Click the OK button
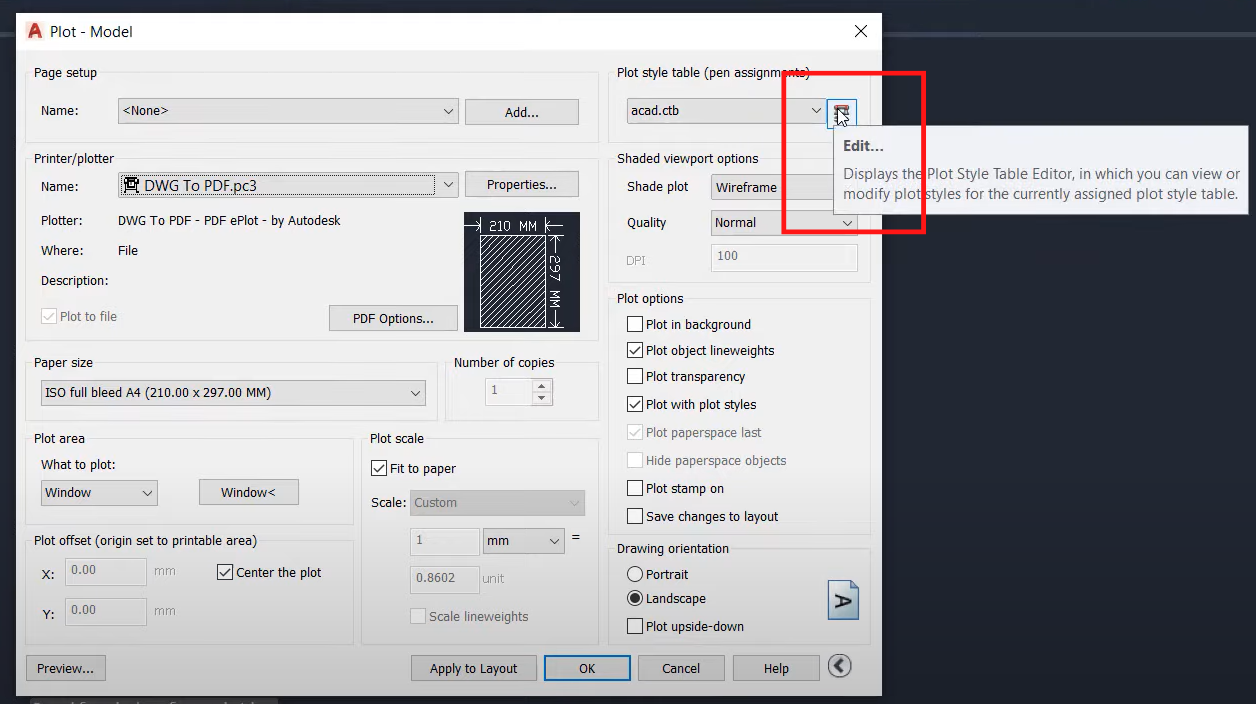 point(587,668)
